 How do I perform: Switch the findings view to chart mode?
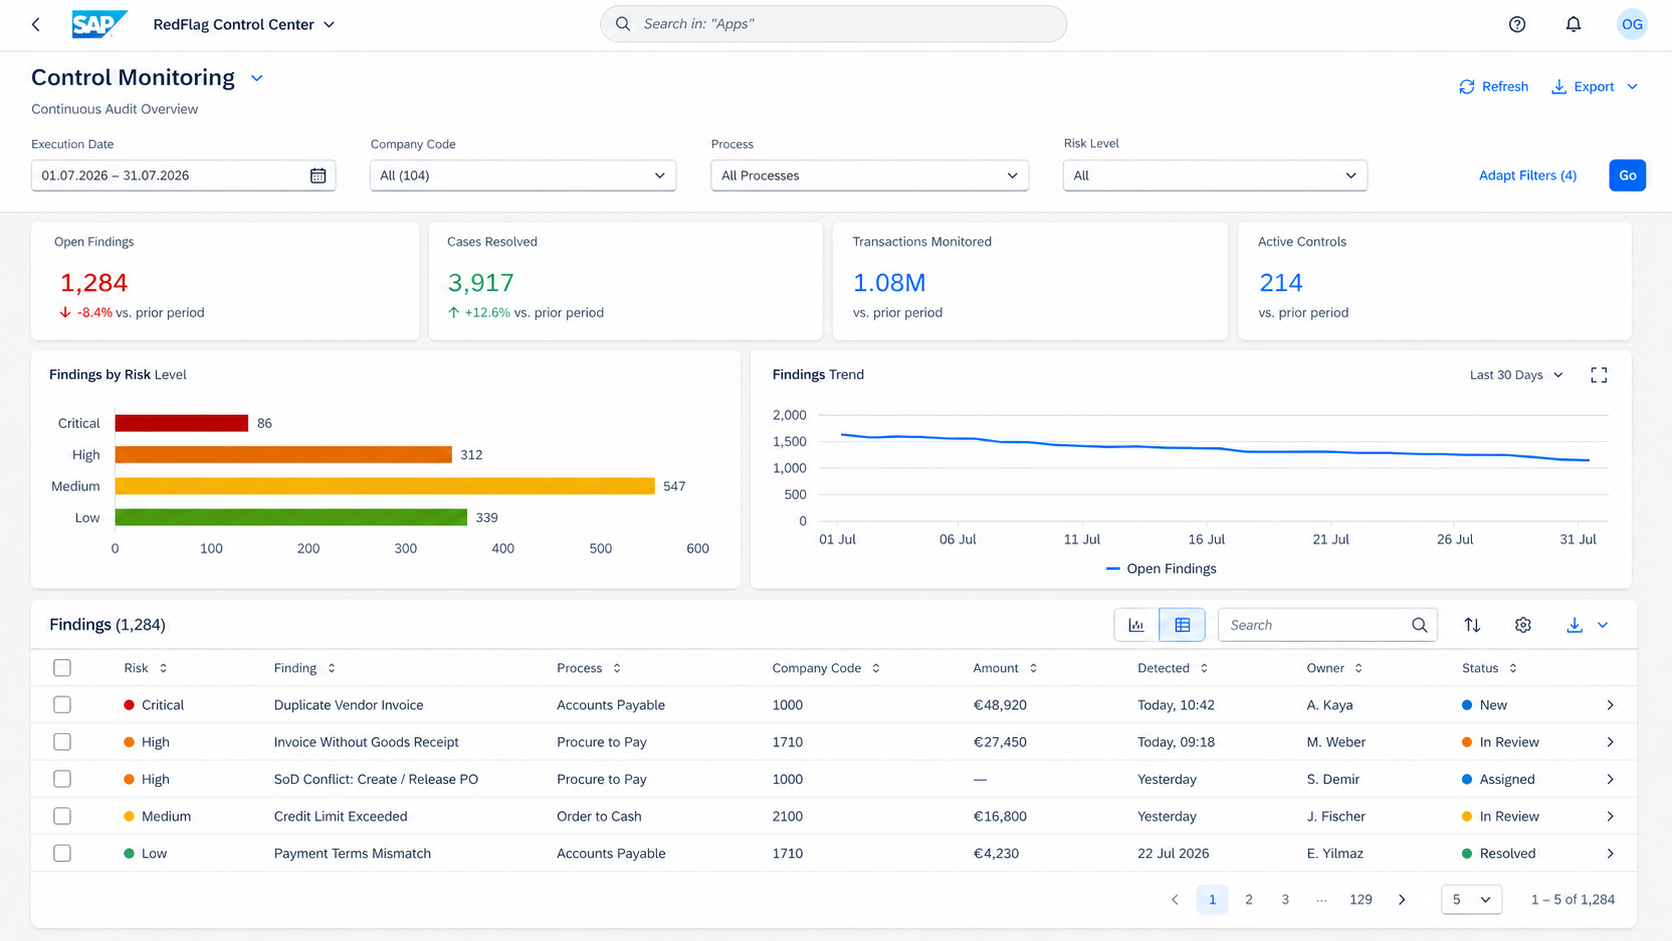tap(1136, 625)
